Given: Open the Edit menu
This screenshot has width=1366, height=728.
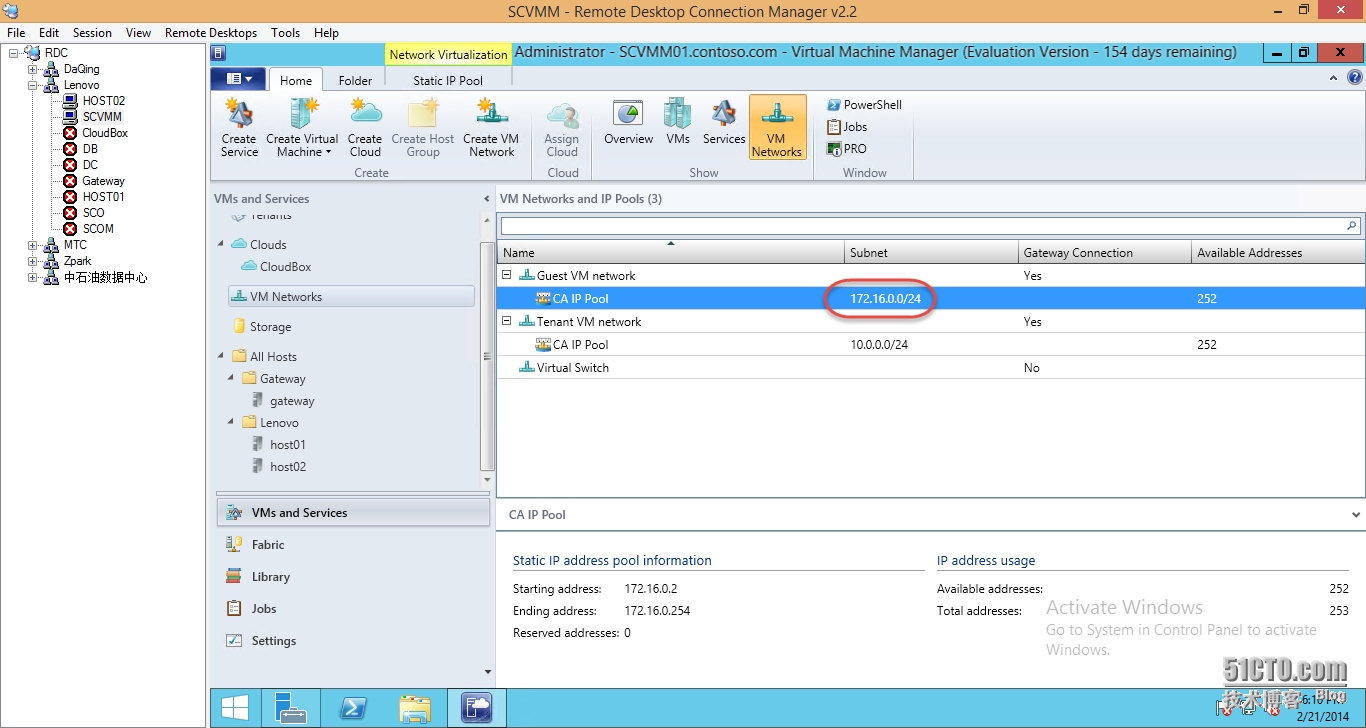Looking at the screenshot, I should [x=49, y=33].
